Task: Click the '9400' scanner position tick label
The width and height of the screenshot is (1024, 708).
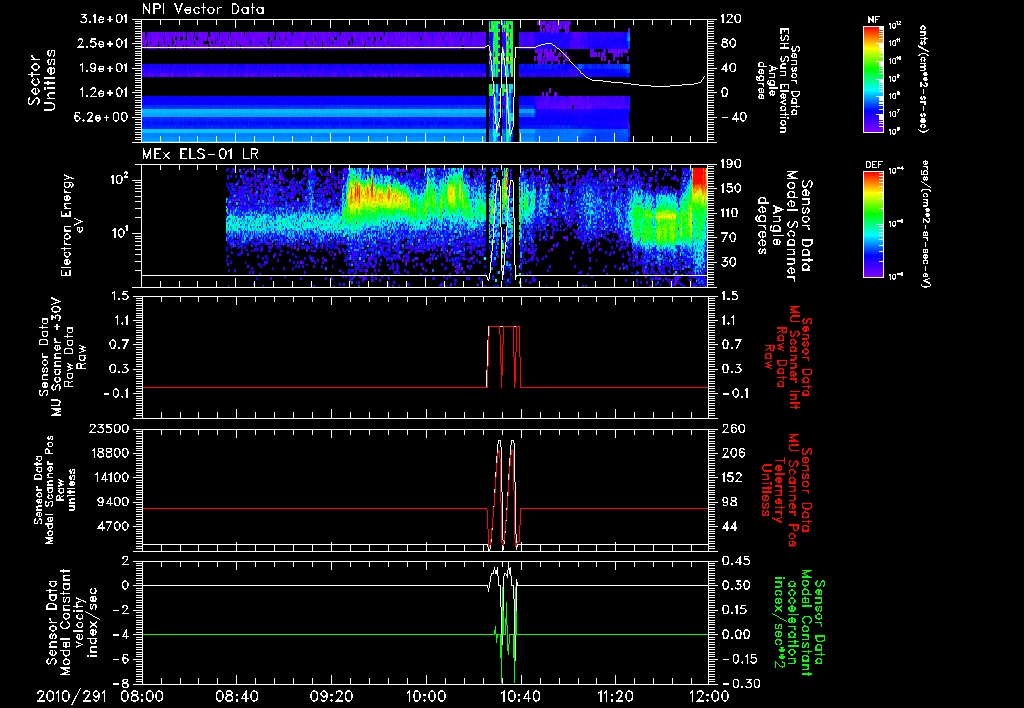Action: point(114,502)
